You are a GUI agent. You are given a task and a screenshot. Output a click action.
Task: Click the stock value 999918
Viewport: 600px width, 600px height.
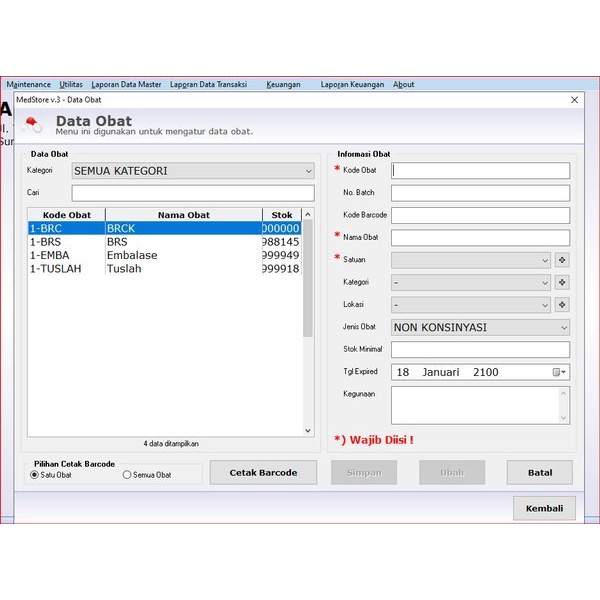pos(281,269)
